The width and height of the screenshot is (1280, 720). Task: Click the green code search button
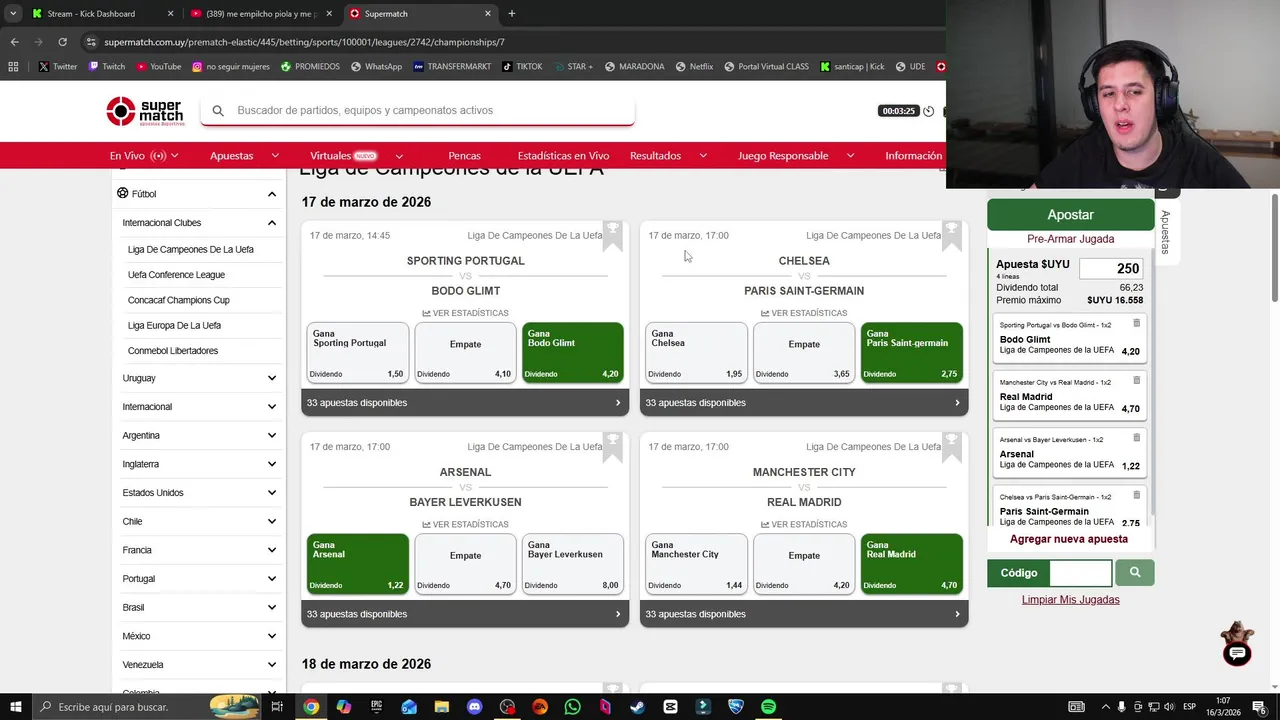[x=1134, y=573]
